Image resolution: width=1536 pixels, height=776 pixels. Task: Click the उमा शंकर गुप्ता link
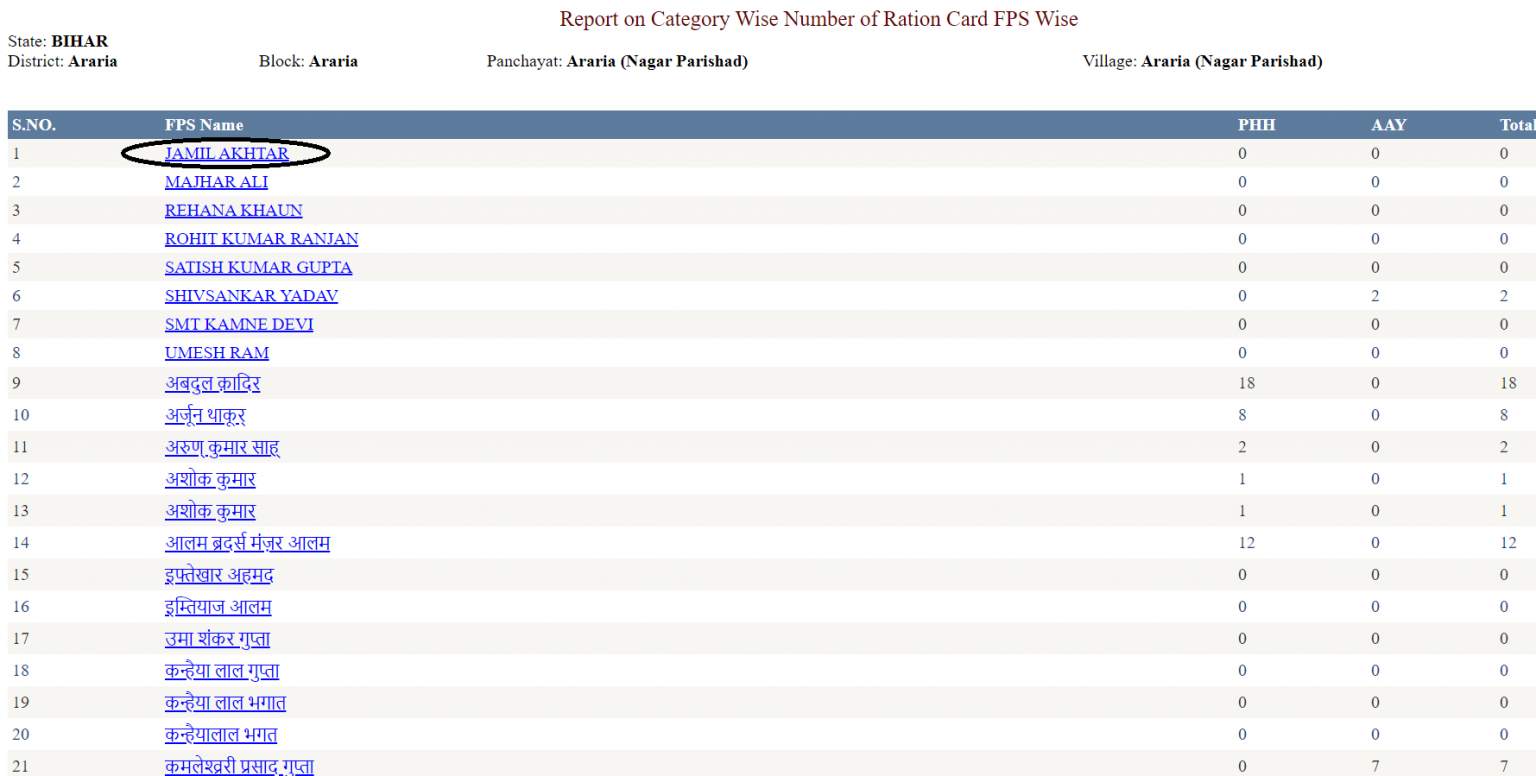[x=217, y=639]
